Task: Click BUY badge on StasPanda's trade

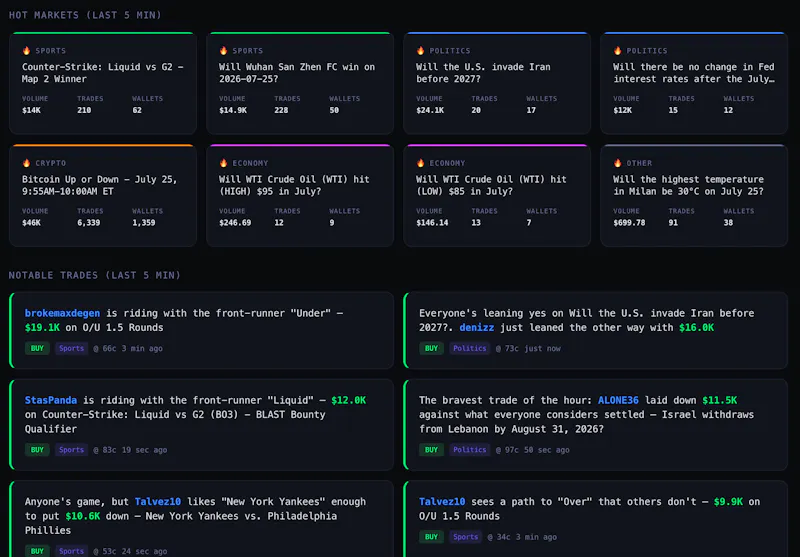Action: (37, 450)
